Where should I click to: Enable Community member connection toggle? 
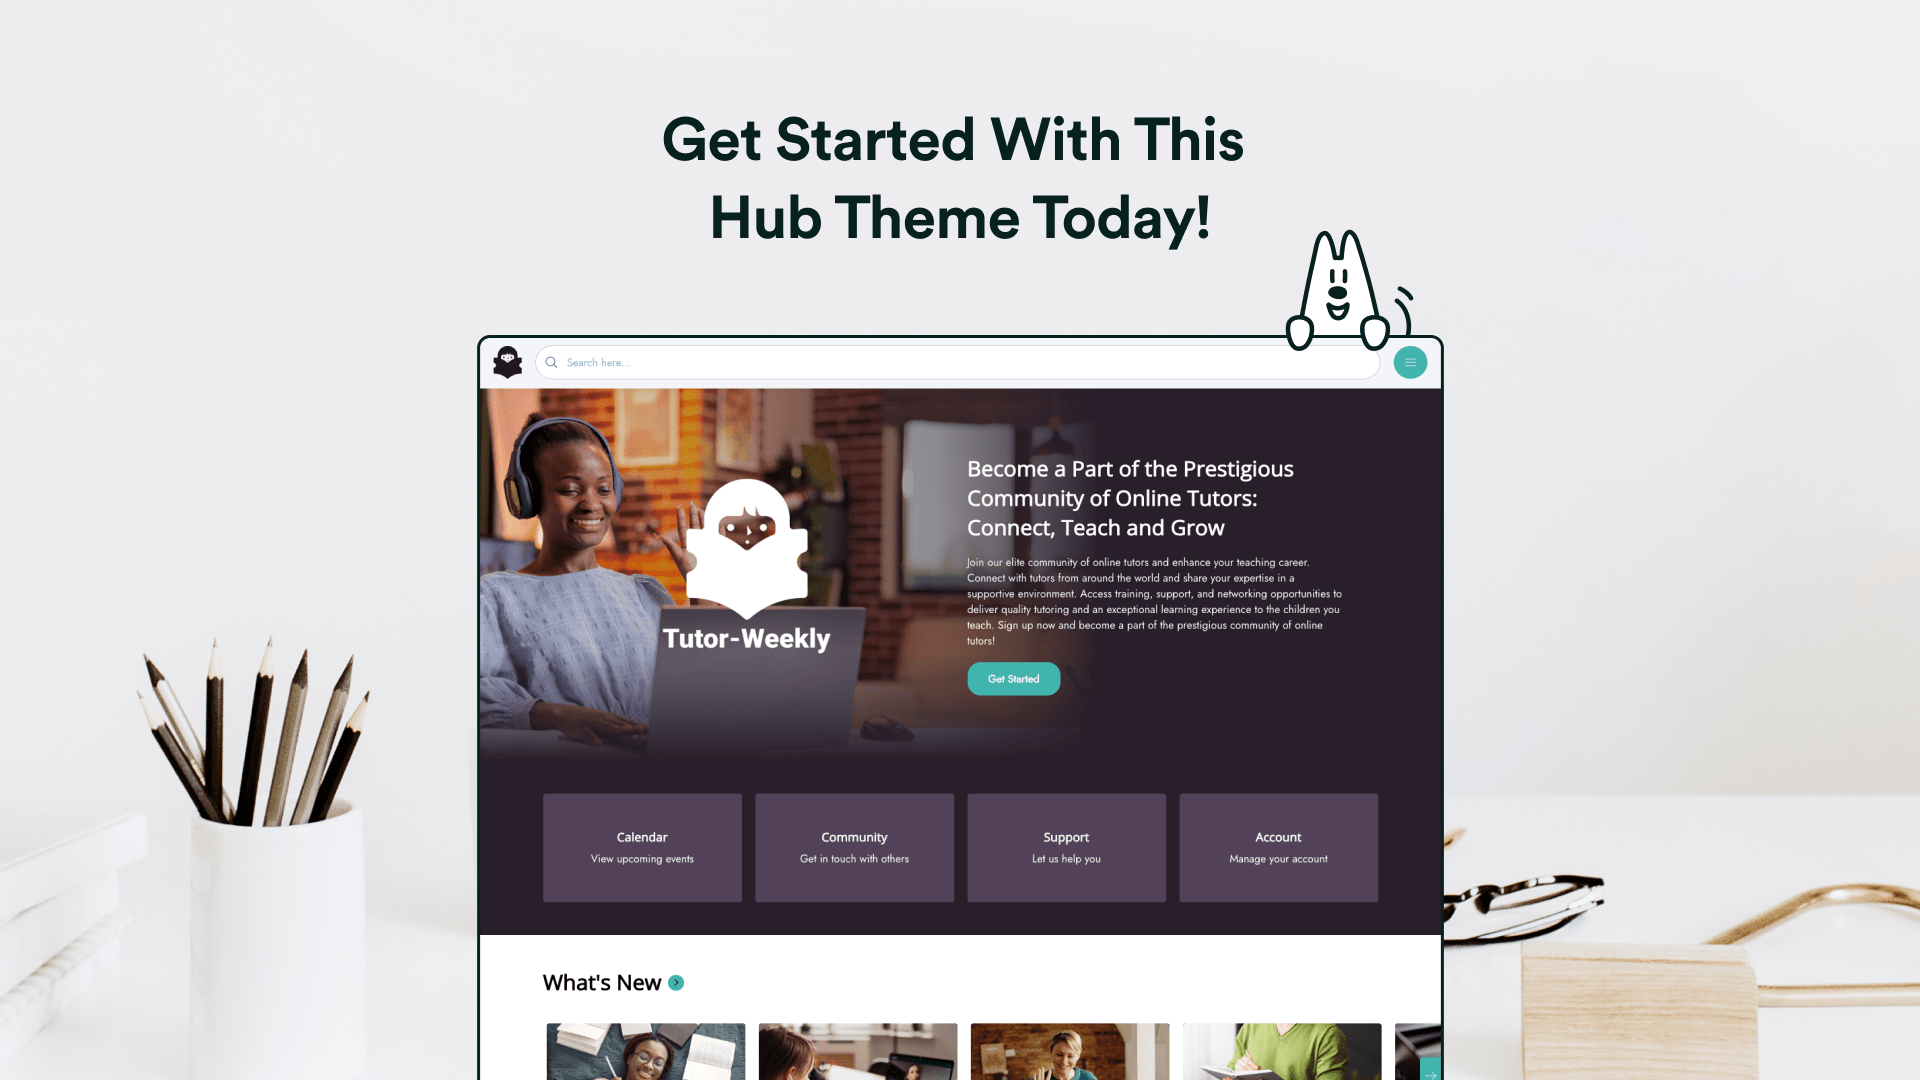[853, 845]
